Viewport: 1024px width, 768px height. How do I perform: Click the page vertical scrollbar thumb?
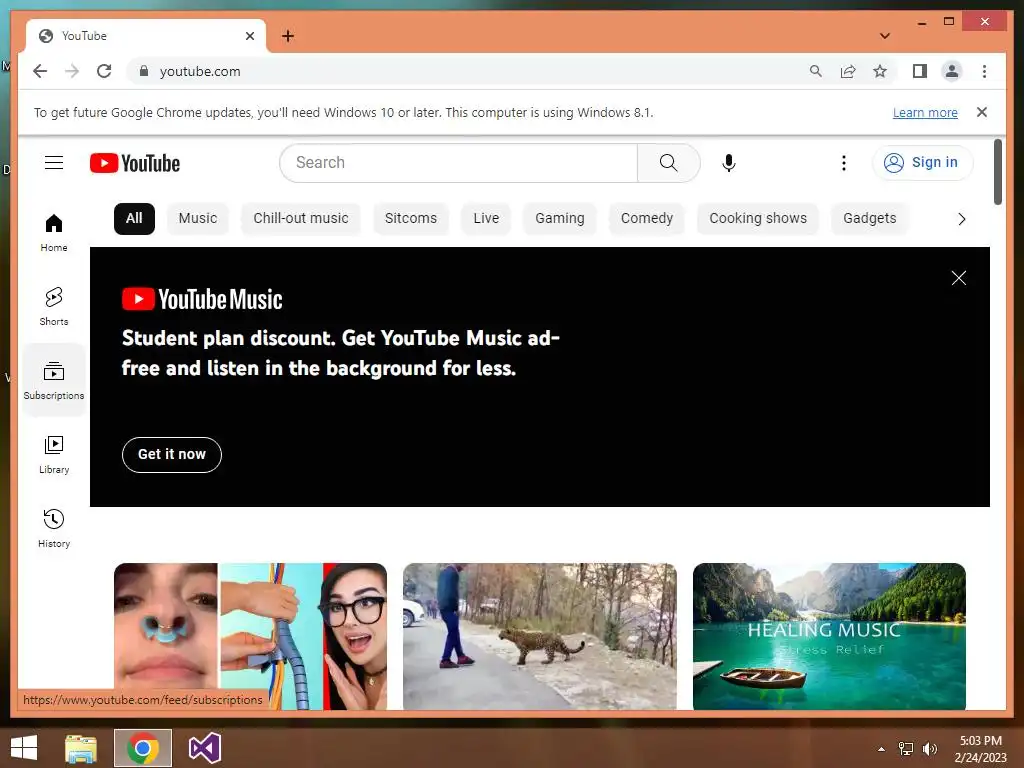tap(997, 172)
